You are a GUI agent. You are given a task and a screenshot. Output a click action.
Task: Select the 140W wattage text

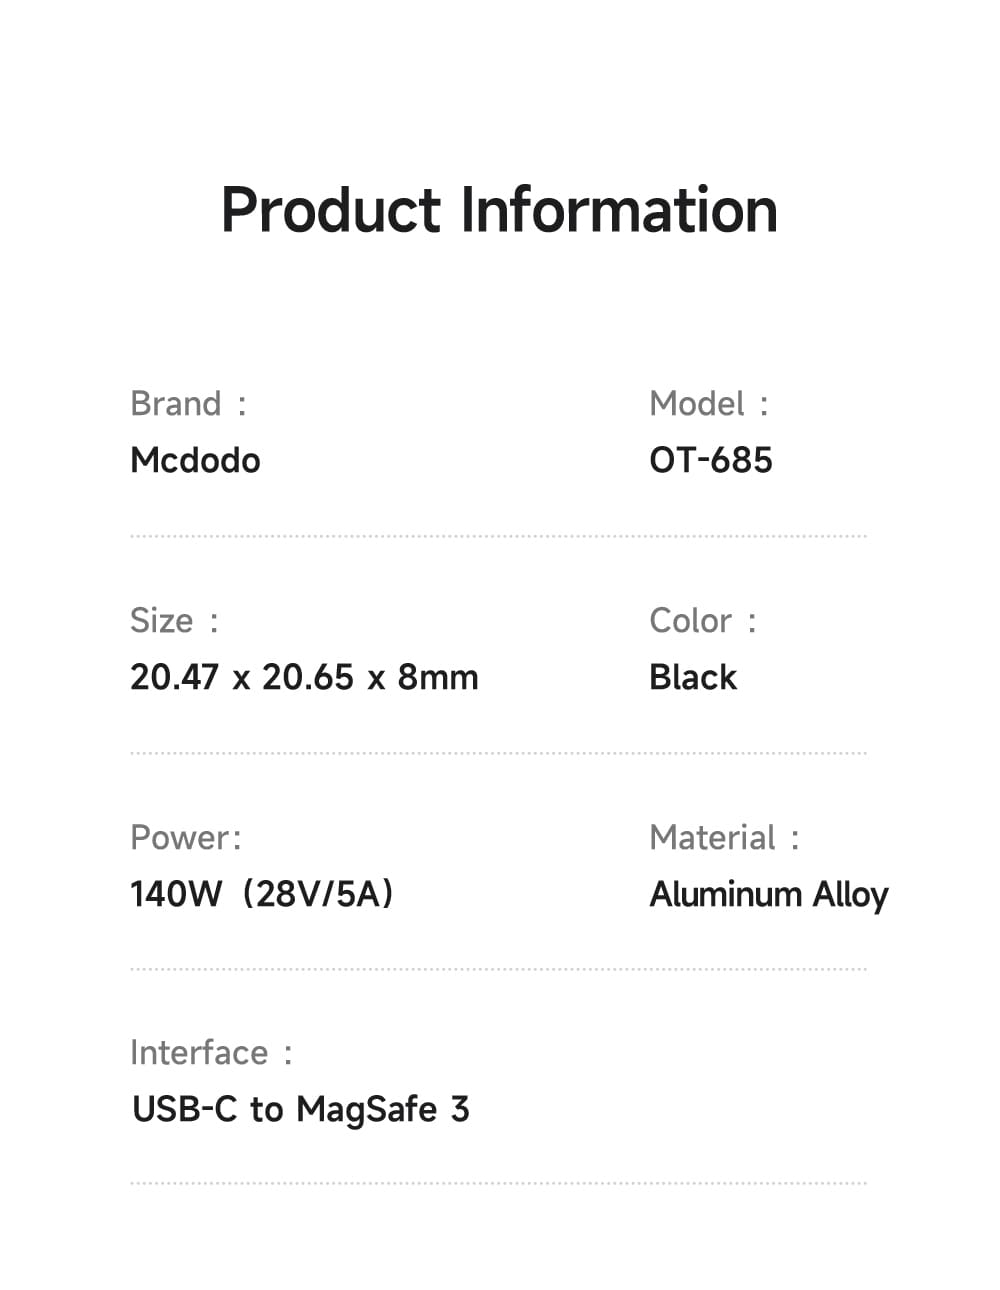[x=176, y=893]
